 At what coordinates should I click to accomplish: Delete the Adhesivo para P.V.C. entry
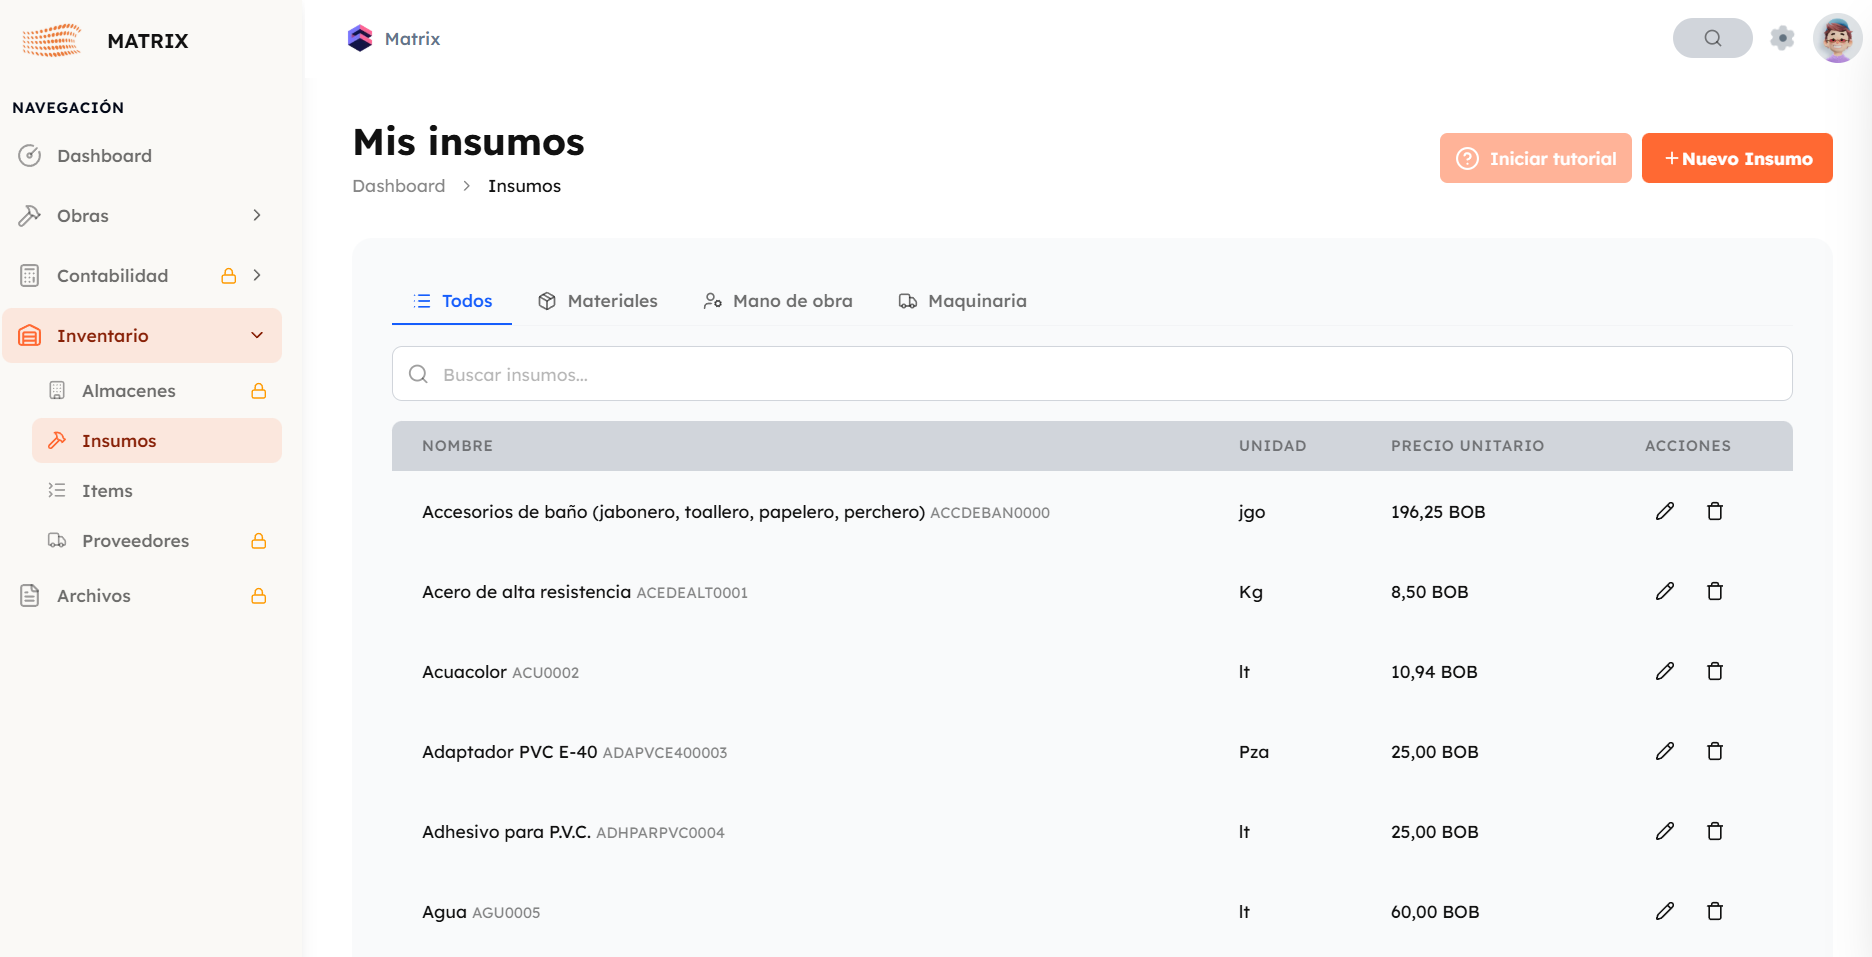[x=1714, y=831]
